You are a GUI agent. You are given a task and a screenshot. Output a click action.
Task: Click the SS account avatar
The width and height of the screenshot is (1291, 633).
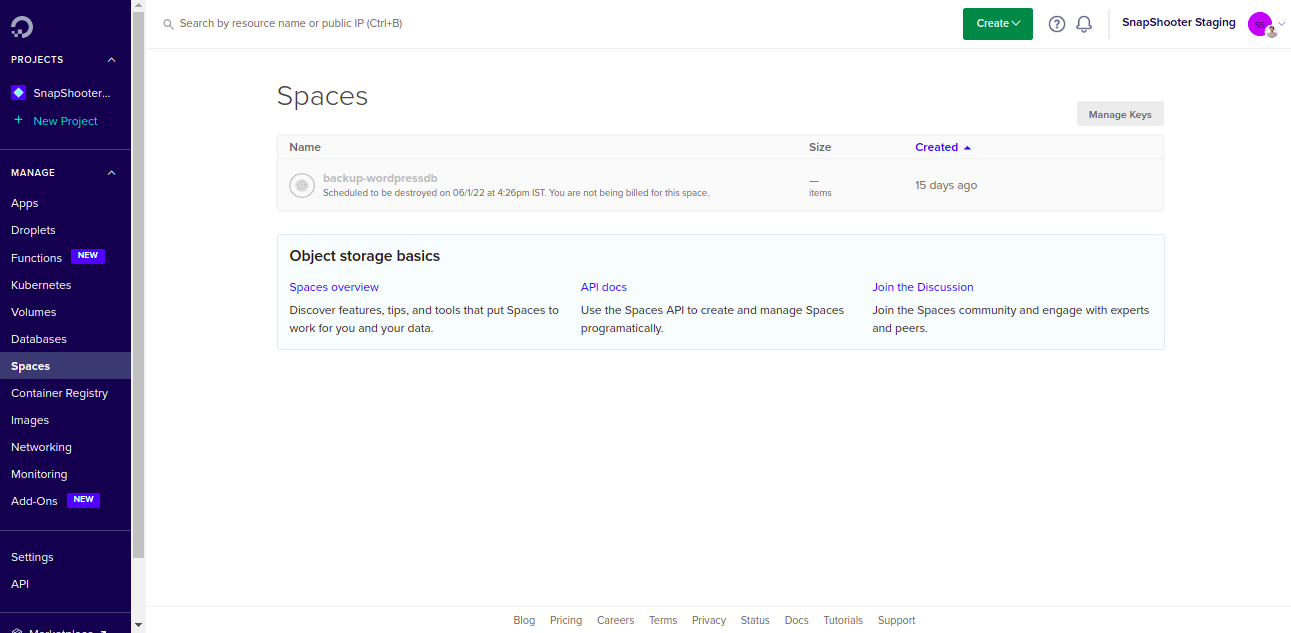(1260, 24)
